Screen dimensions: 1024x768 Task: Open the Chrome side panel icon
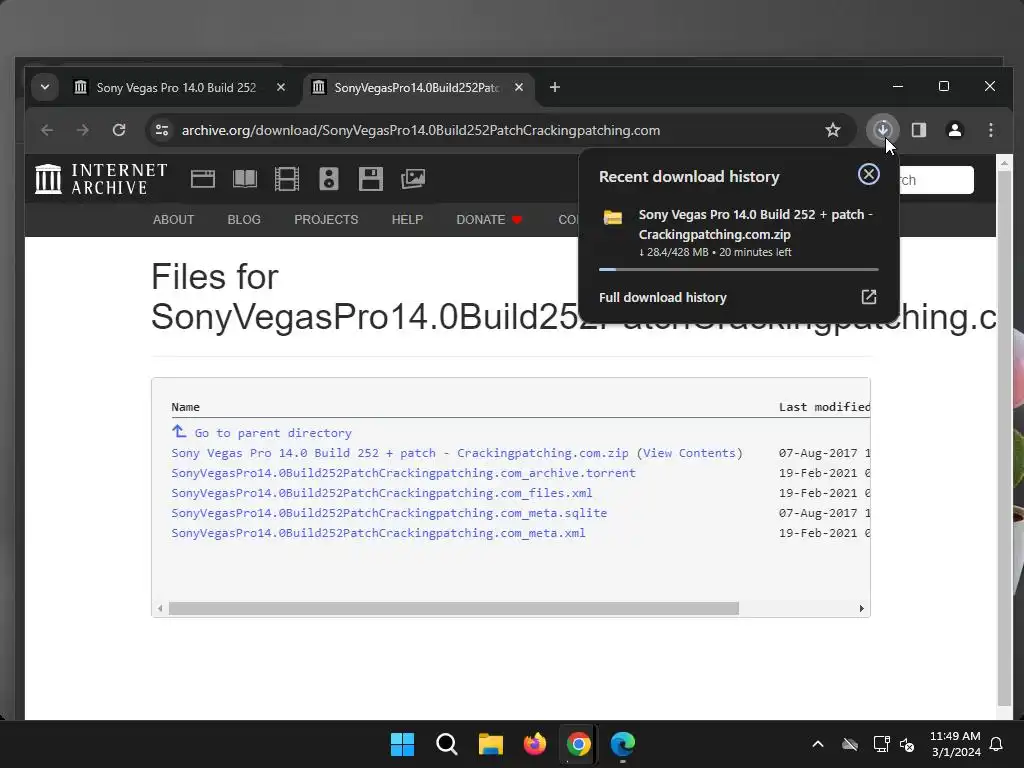point(919,130)
